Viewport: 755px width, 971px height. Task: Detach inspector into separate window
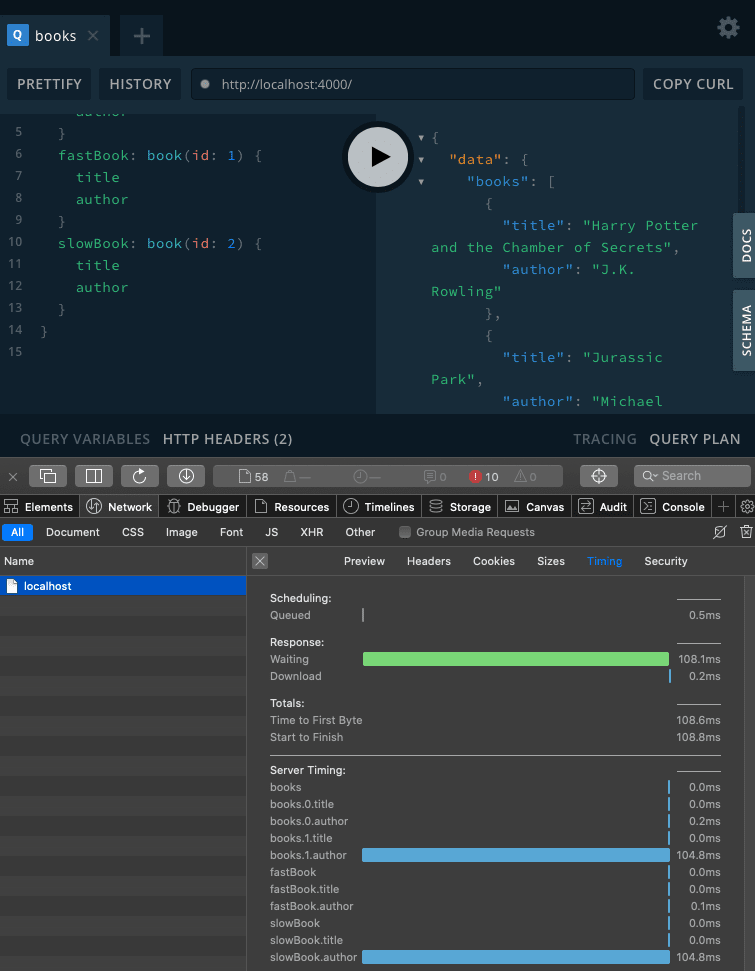pos(48,476)
